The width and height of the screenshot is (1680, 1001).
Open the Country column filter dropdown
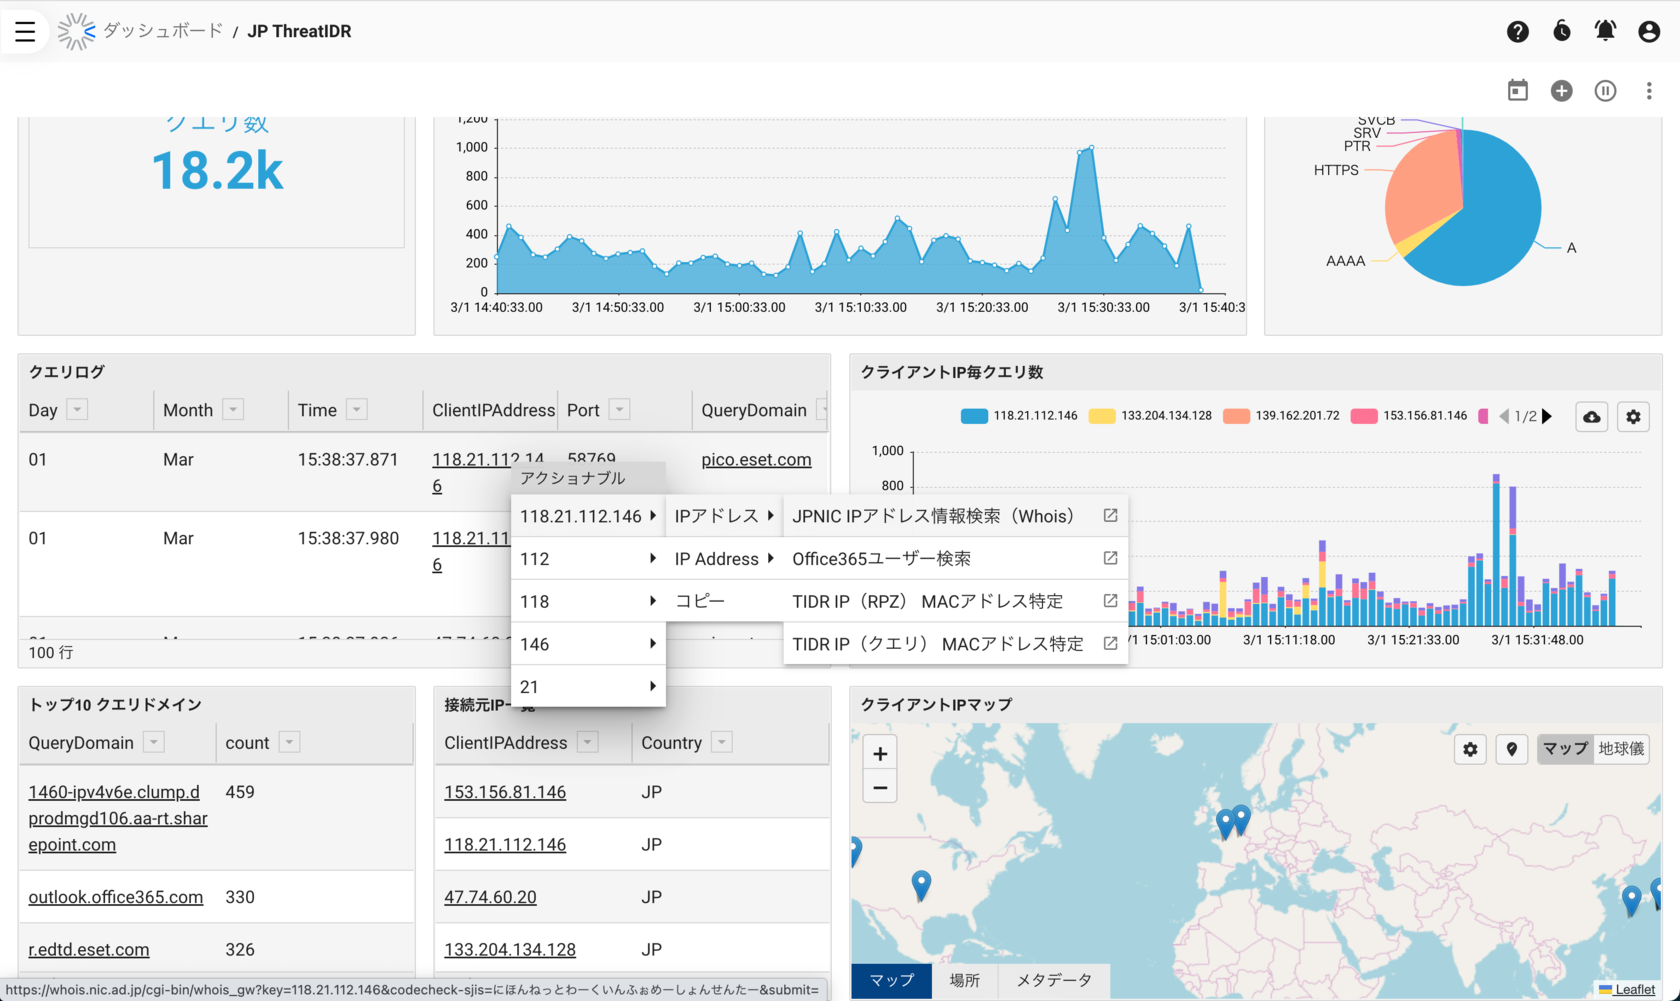coord(722,742)
